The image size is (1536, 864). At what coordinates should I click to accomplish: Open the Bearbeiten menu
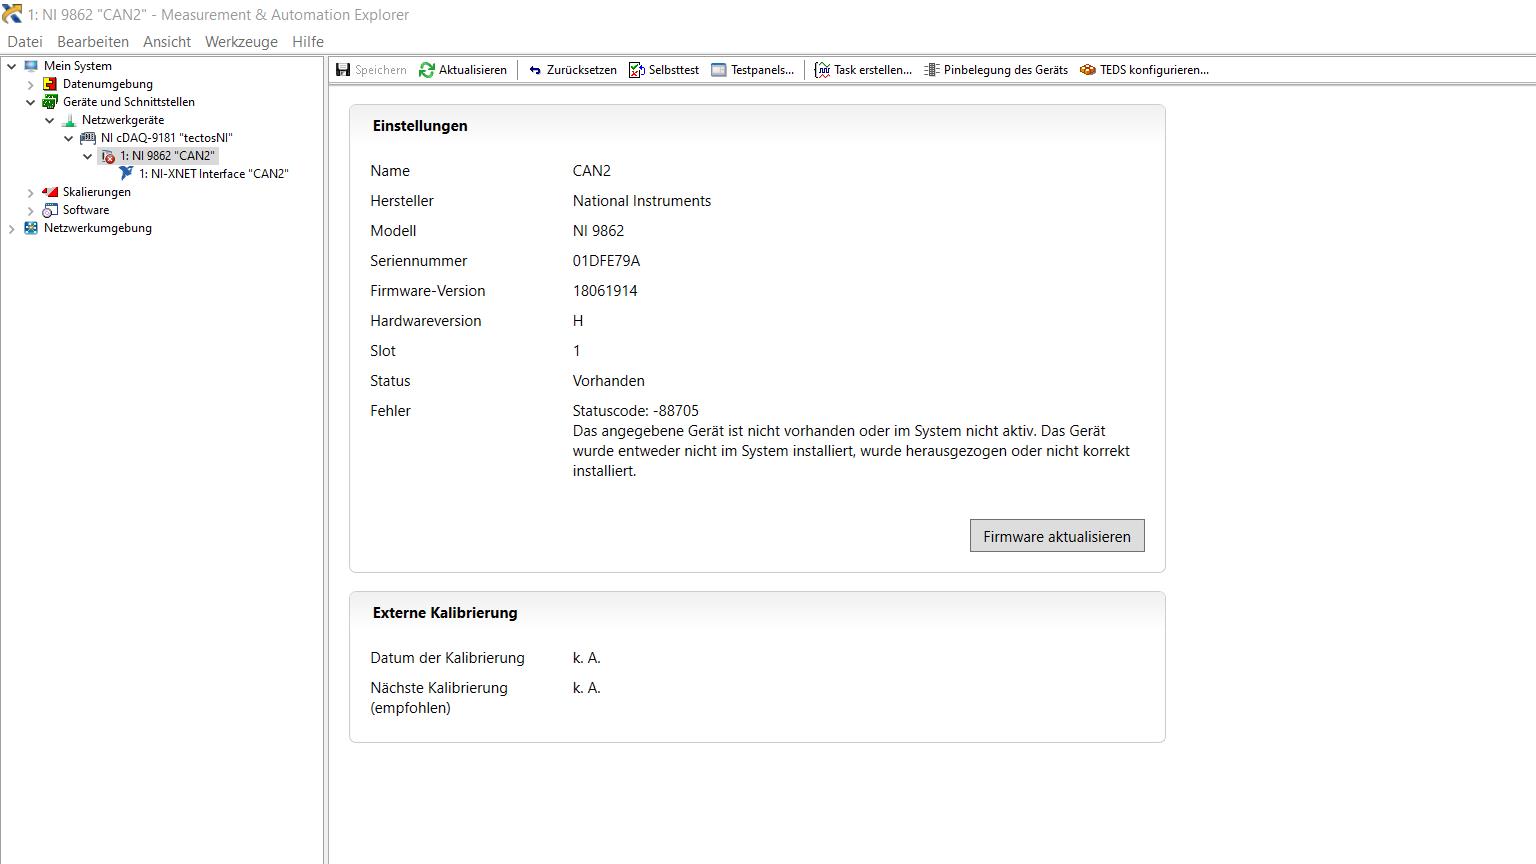(93, 42)
